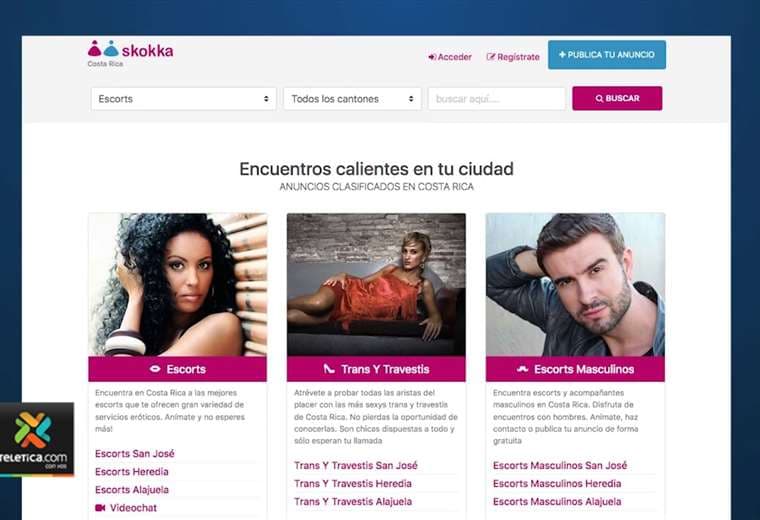Click the video camera icon by Videochat
The width and height of the screenshot is (760, 520).
(100, 507)
